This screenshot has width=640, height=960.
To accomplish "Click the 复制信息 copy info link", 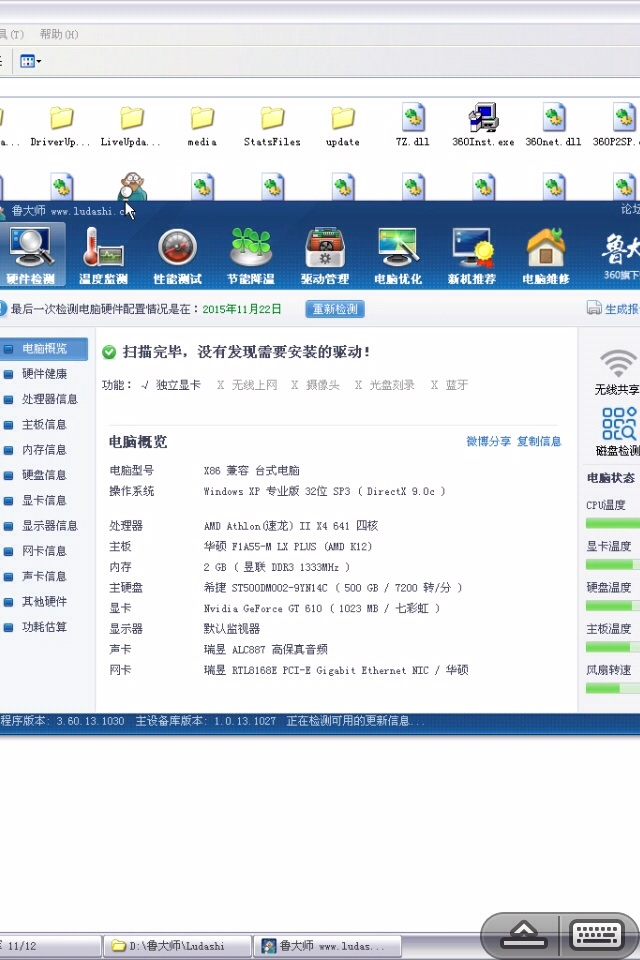I will [x=539, y=441].
